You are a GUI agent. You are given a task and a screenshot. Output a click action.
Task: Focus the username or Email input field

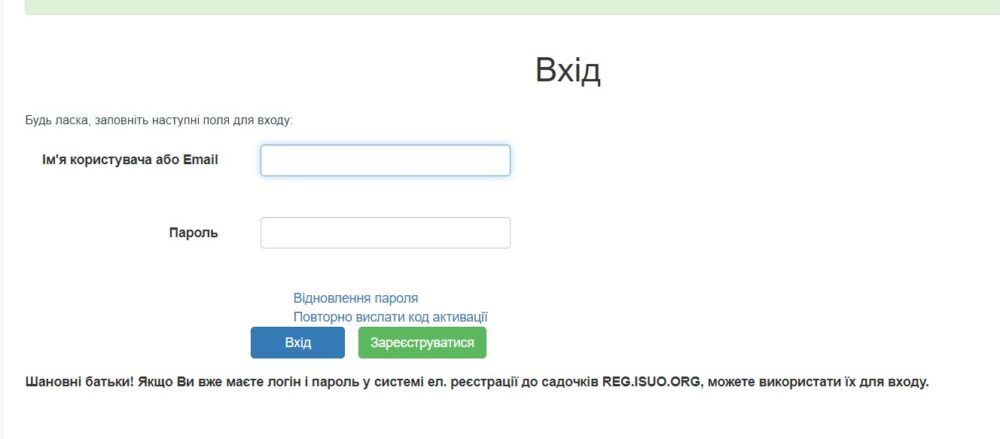tap(385, 160)
